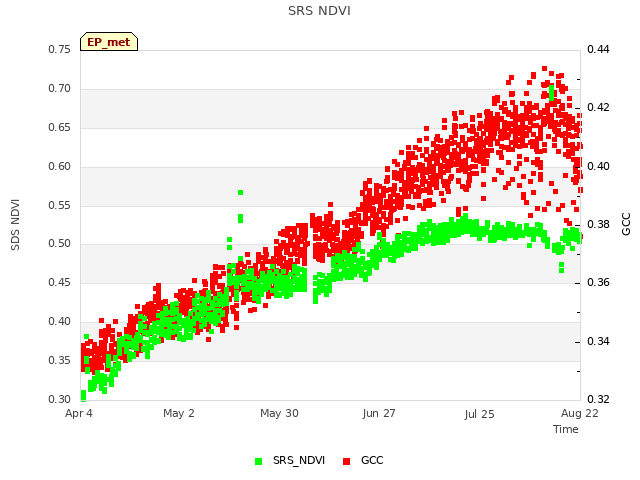Viewport: 640px width, 480px height.
Task: Click the red GCC legend swatch
Action: (x=347, y=461)
